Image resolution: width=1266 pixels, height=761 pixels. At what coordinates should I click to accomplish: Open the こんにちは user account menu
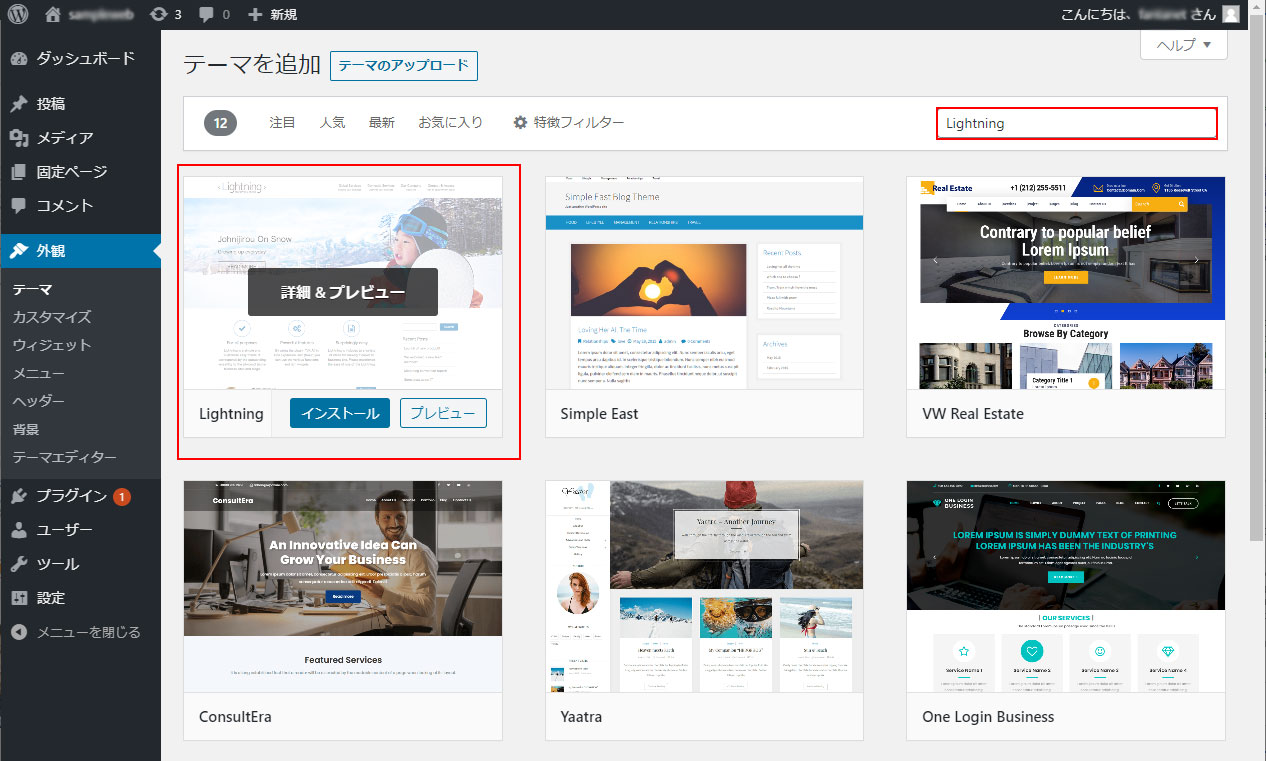pos(1151,15)
